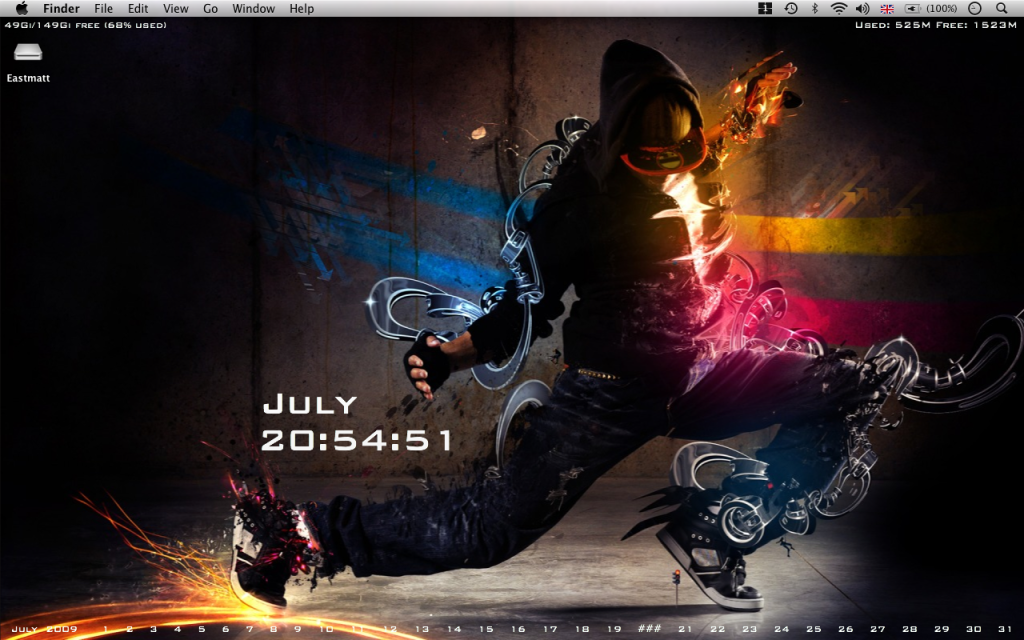Click day 25 in the calendar strip

click(813, 629)
